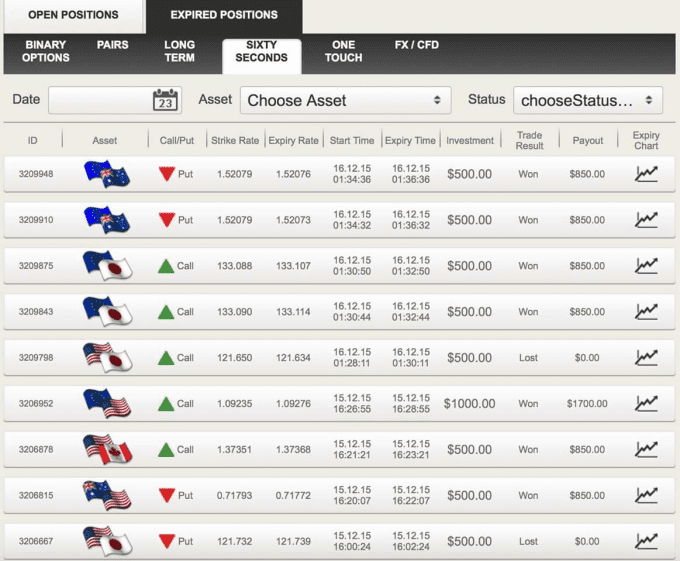Switch to Long Term tab
Viewport: 680px width, 561px height.
pyautogui.click(x=180, y=51)
